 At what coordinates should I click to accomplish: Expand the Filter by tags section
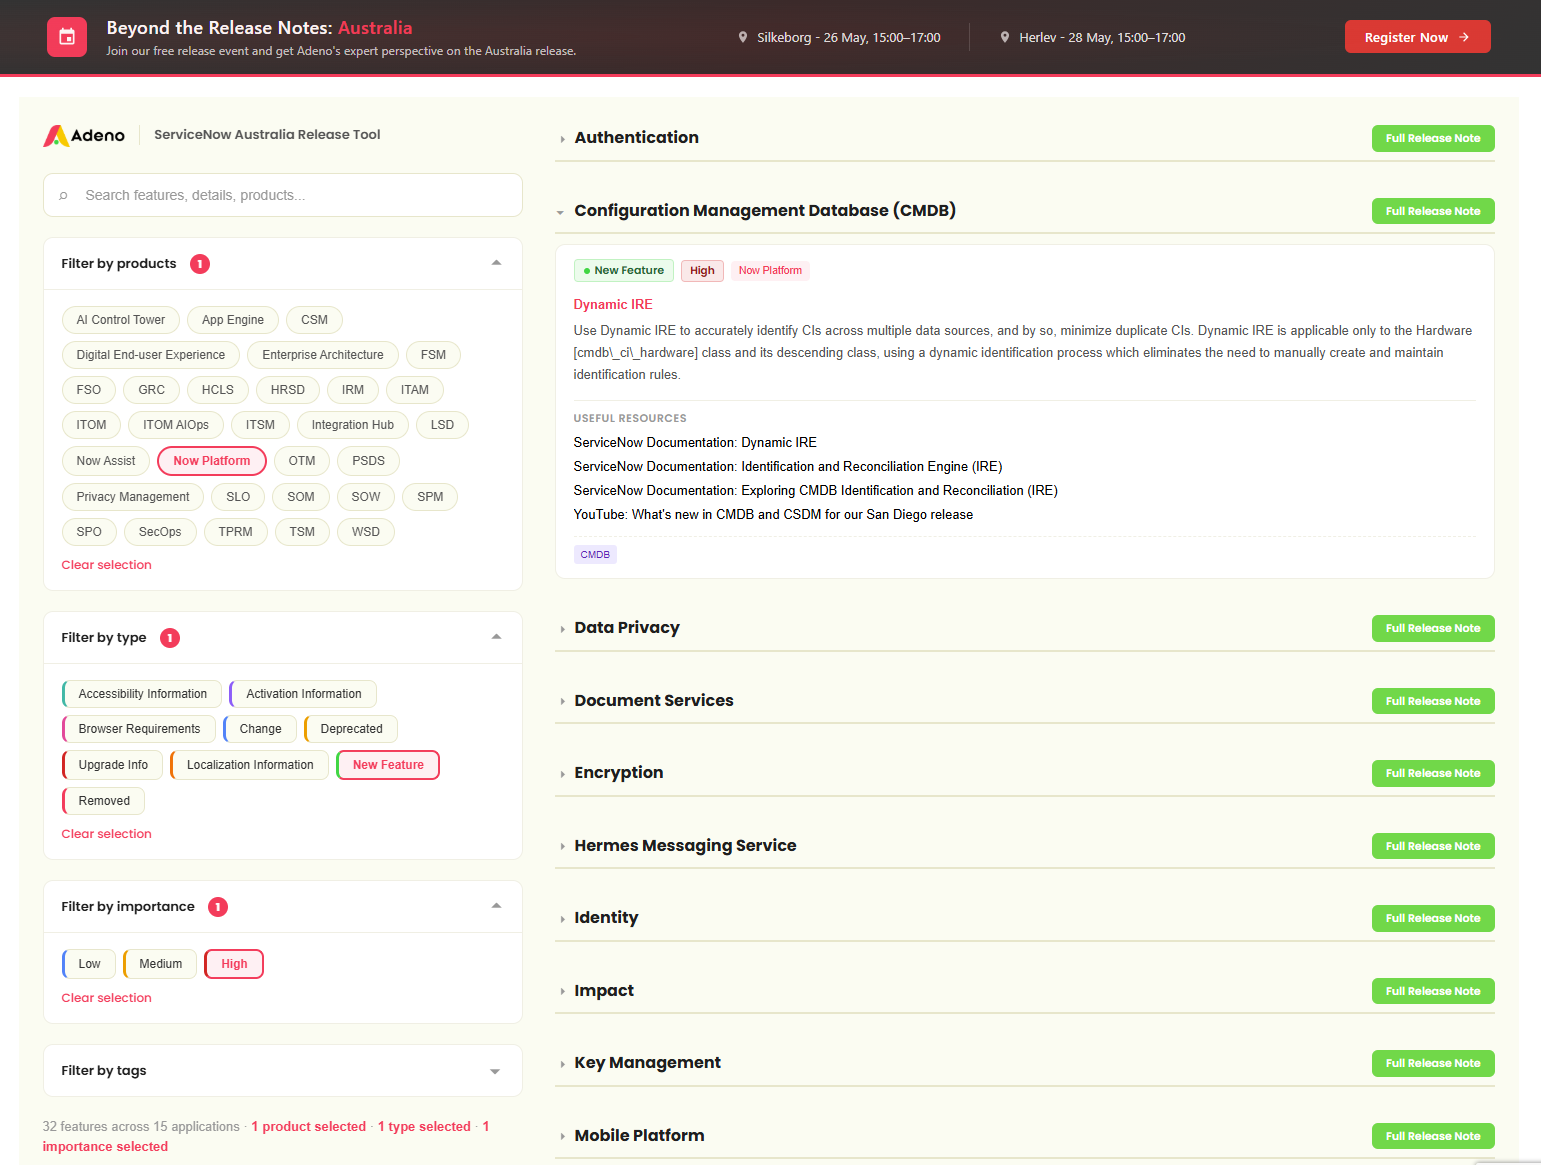(495, 1070)
